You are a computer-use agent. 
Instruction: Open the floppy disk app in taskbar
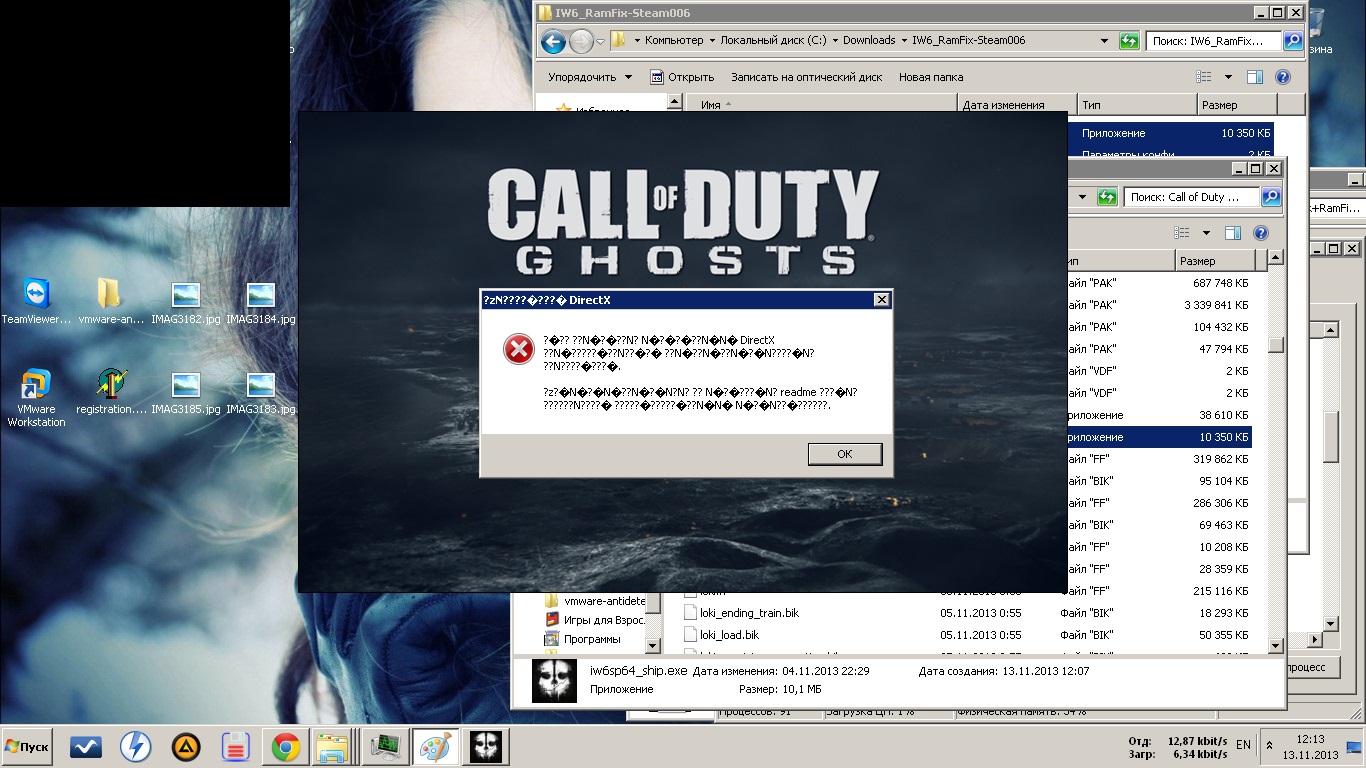(x=235, y=747)
